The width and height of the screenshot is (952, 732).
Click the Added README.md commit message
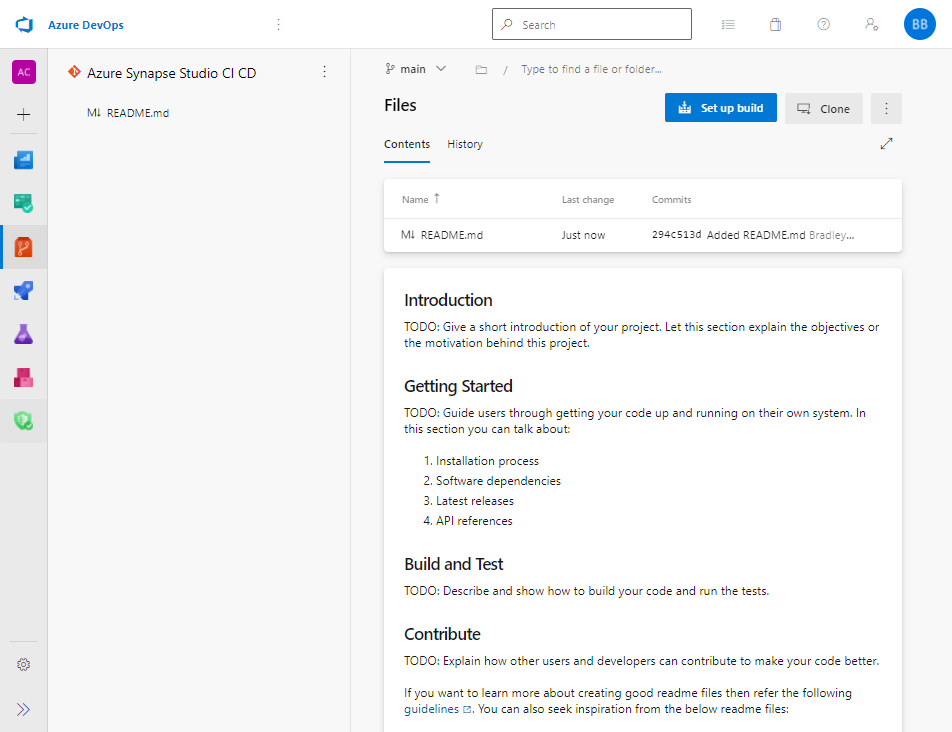pyautogui.click(x=756, y=235)
